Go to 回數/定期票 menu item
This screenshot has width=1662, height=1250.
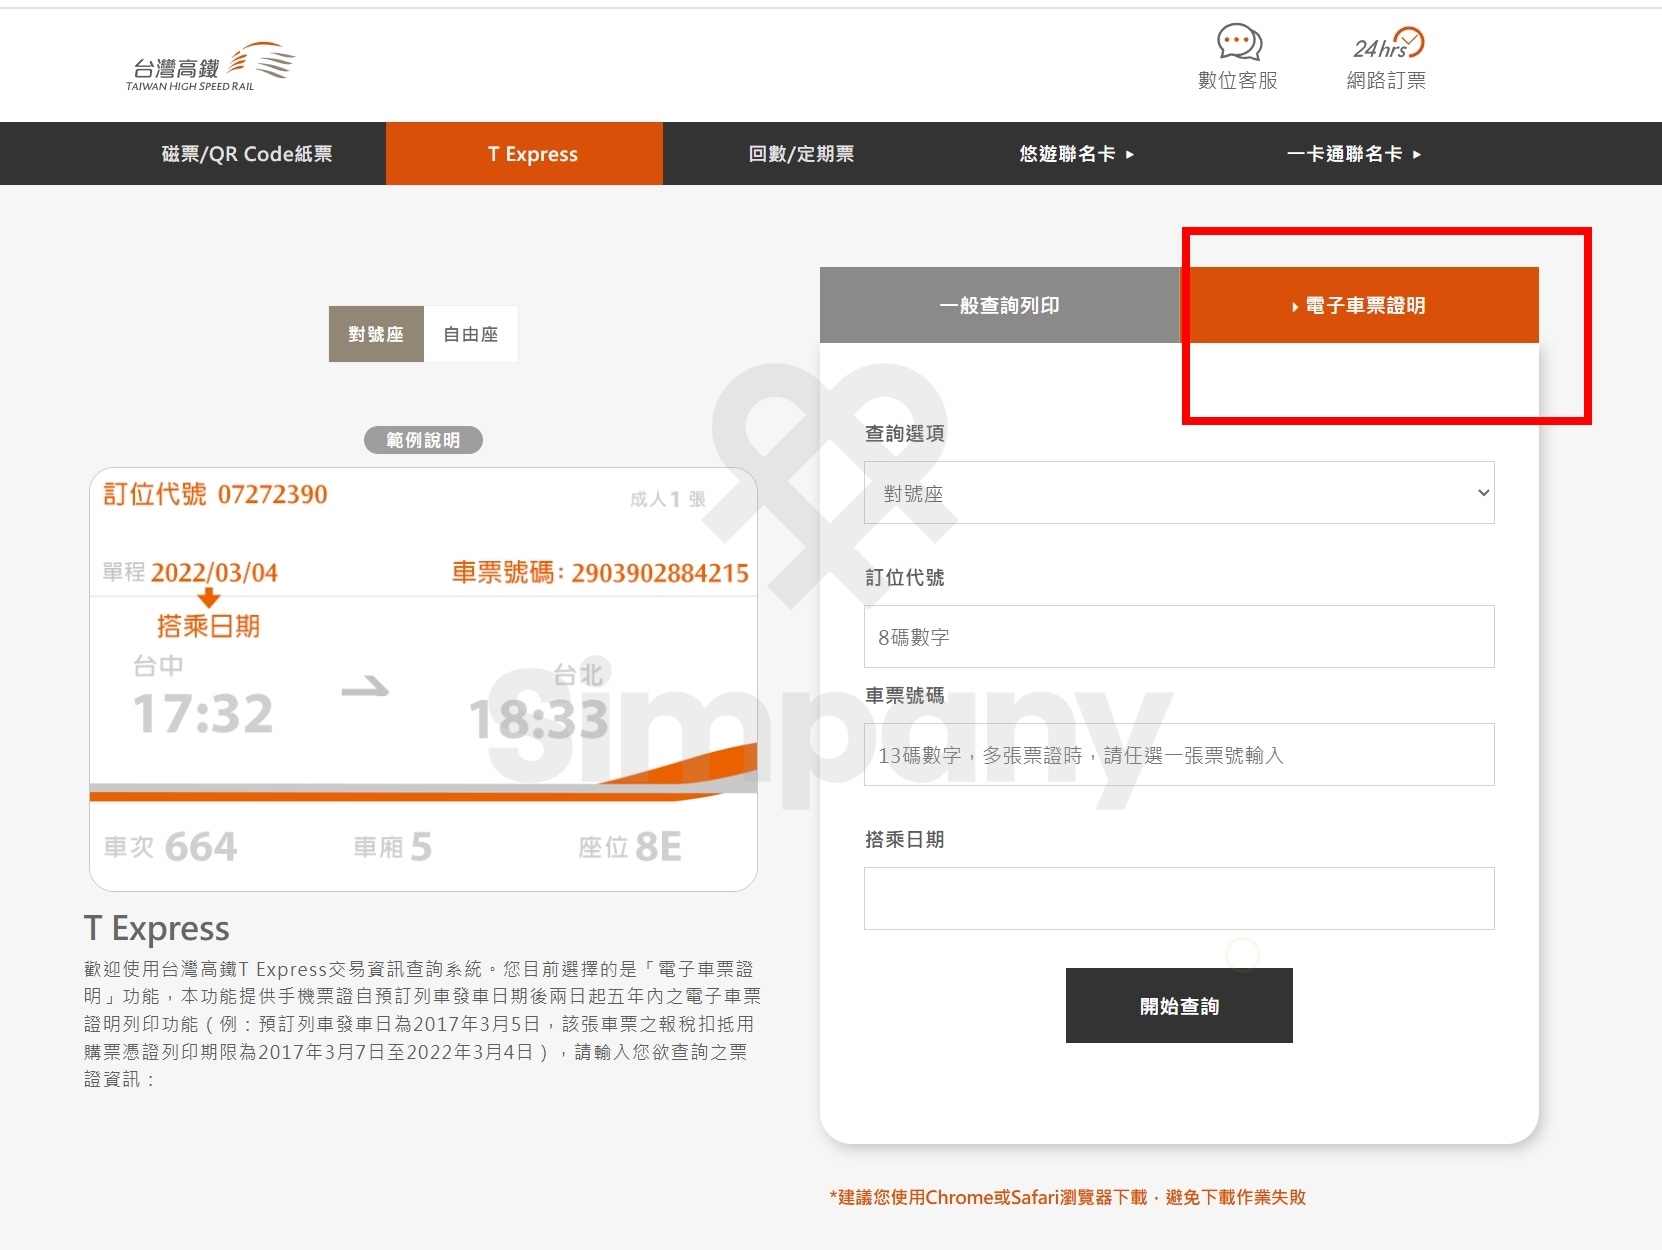(x=801, y=154)
